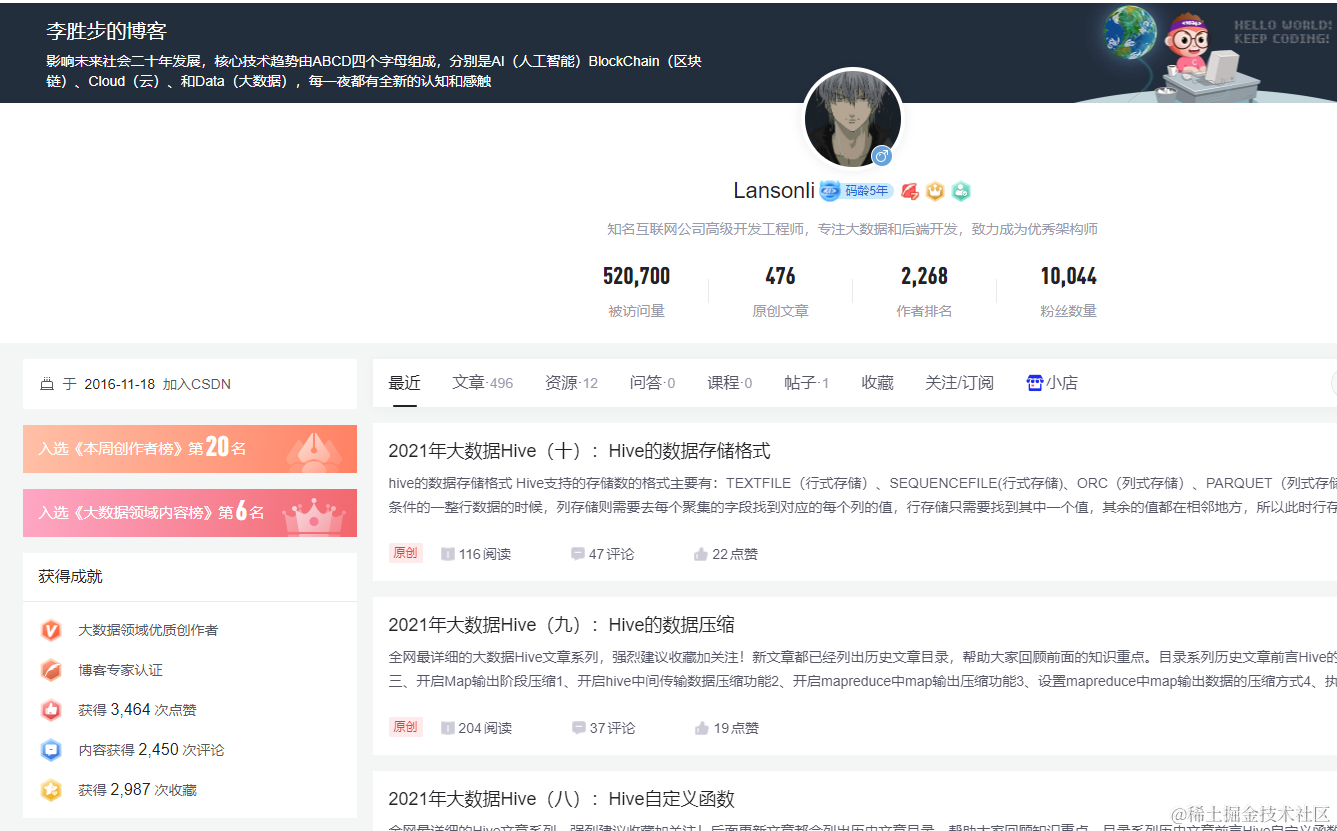This screenshot has width=1337, height=831.
Task: Click the 原创 tag on Hive（九）article
Action: tap(406, 727)
